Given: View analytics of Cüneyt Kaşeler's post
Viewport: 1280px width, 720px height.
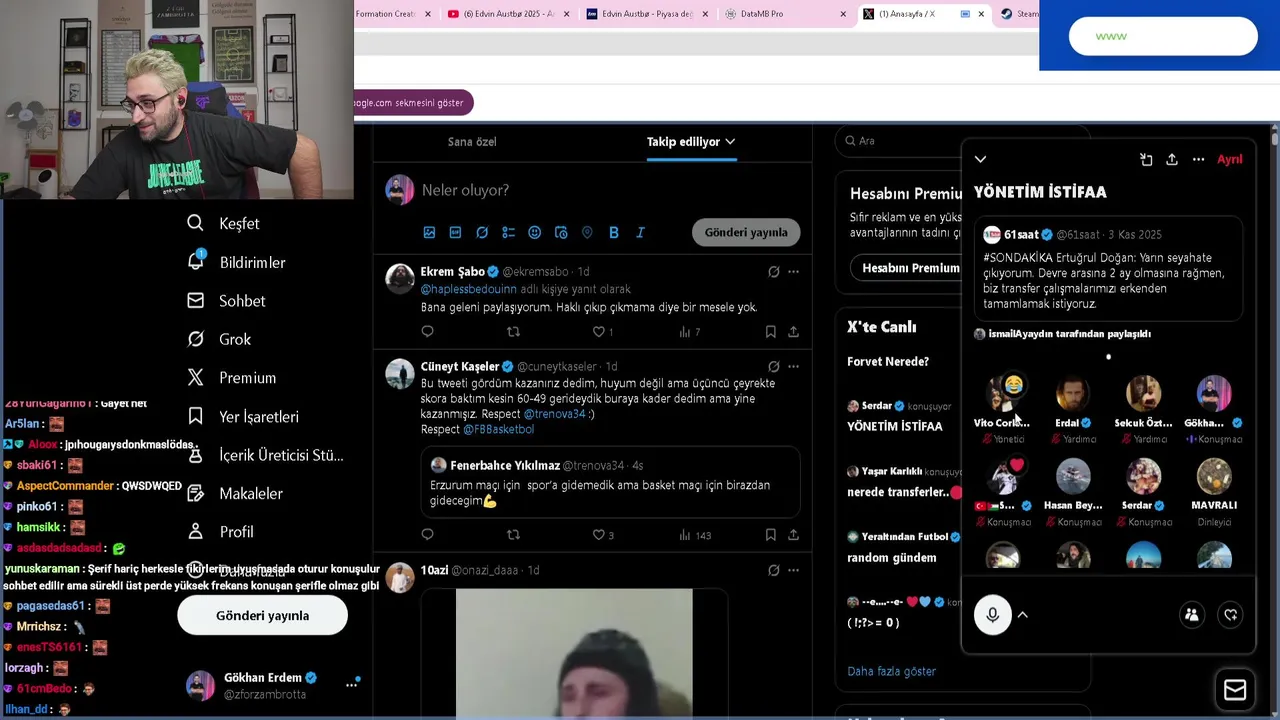Looking at the screenshot, I should pyautogui.click(x=695, y=535).
